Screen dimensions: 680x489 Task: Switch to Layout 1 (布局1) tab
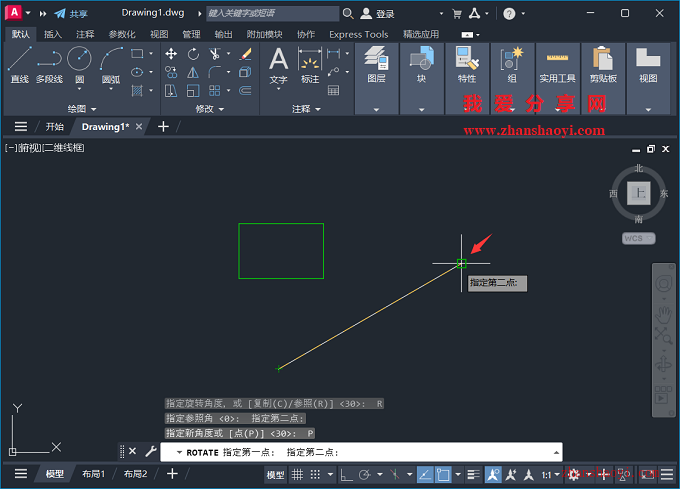[x=93, y=474]
